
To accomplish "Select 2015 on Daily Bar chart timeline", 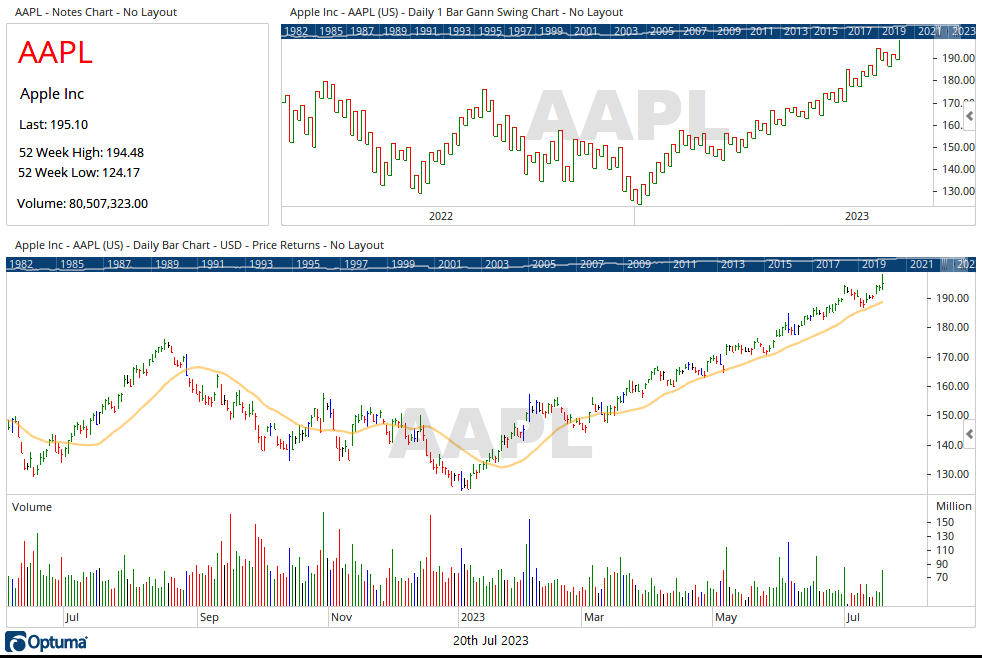I will point(780,264).
